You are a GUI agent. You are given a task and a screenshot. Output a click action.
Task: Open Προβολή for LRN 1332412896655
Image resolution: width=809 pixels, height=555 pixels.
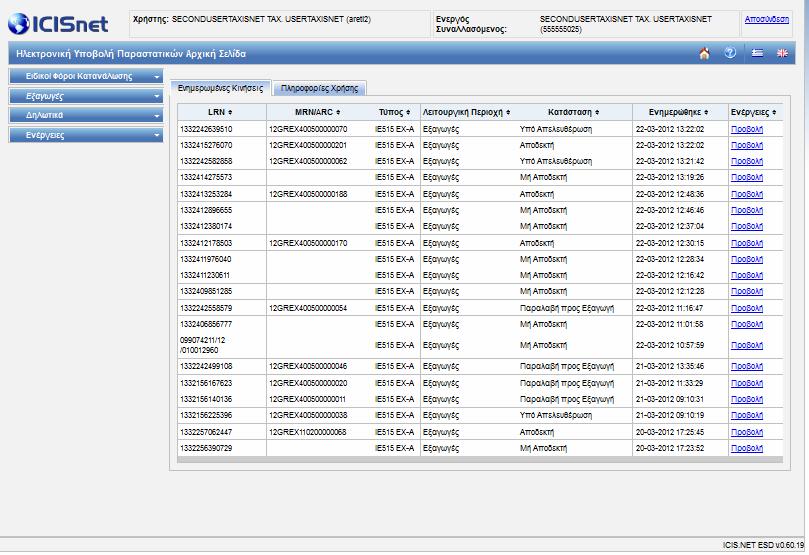pyautogui.click(x=747, y=210)
